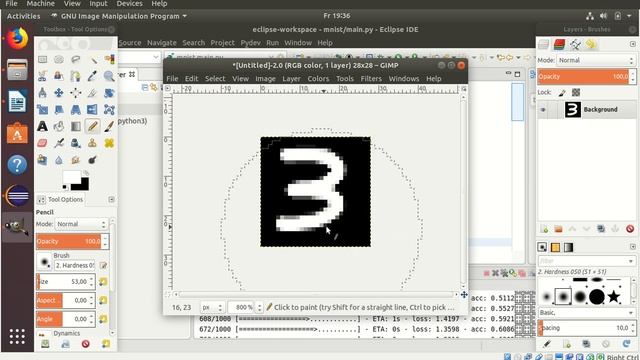The image size is (640, 360).
Task: Reset Angle to brush default
Action: [103, 319]
